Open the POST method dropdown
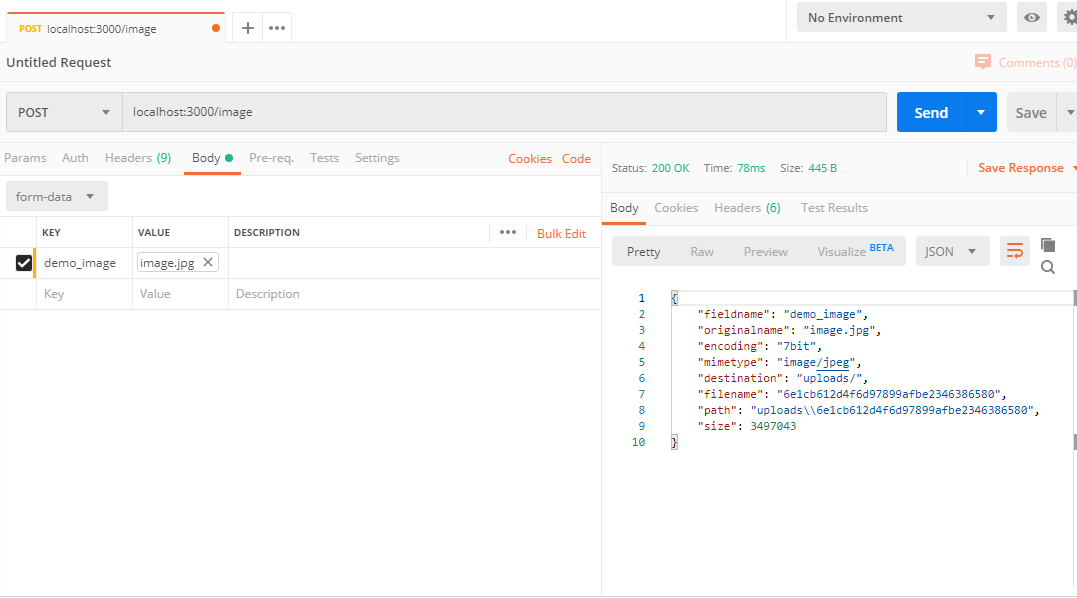Viewport: 1077px width, 598px height. tap(63, 112)
